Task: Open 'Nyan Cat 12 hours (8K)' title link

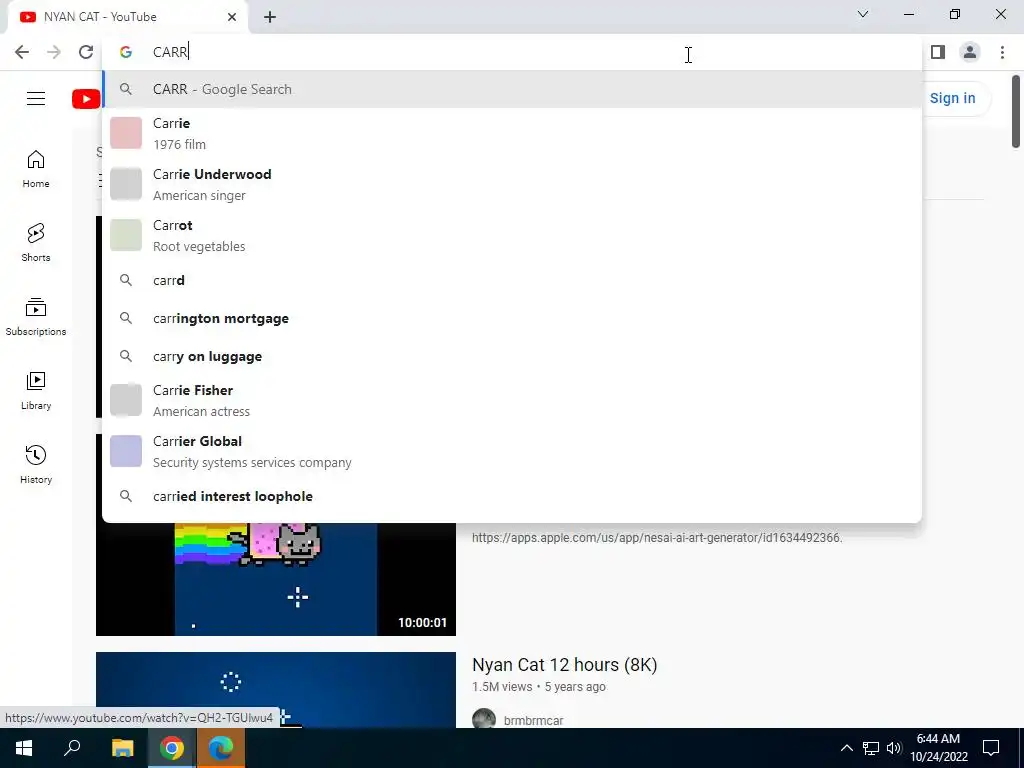Action: (564, 665)
